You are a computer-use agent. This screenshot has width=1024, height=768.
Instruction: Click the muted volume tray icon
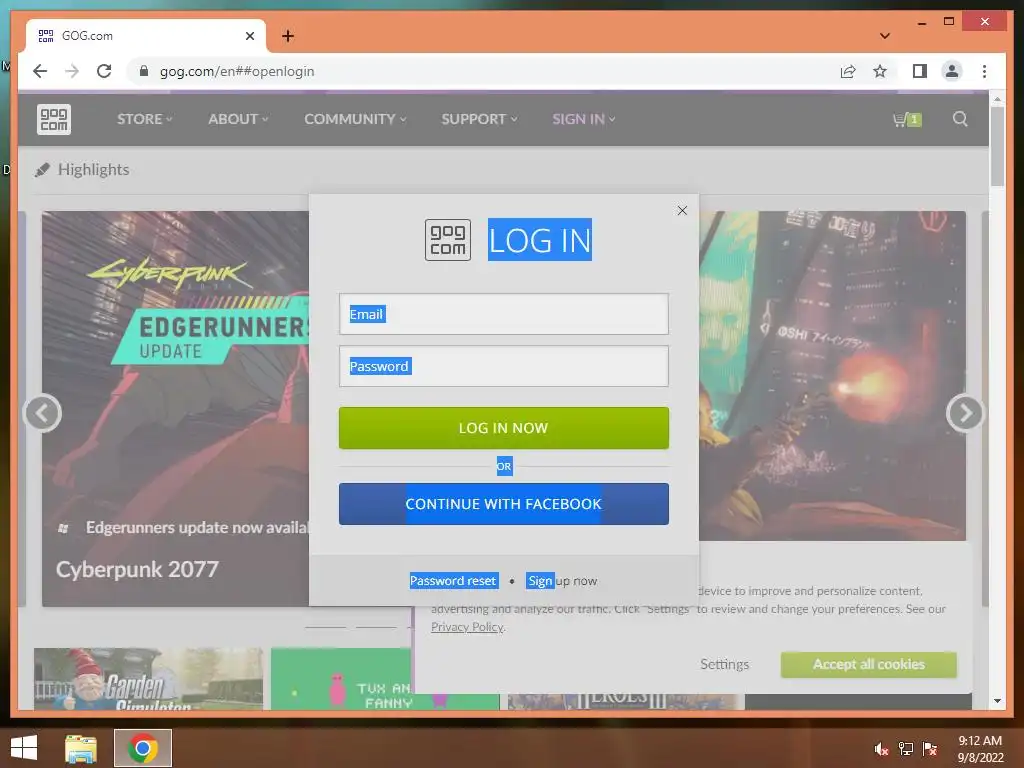tap(881, 748)
